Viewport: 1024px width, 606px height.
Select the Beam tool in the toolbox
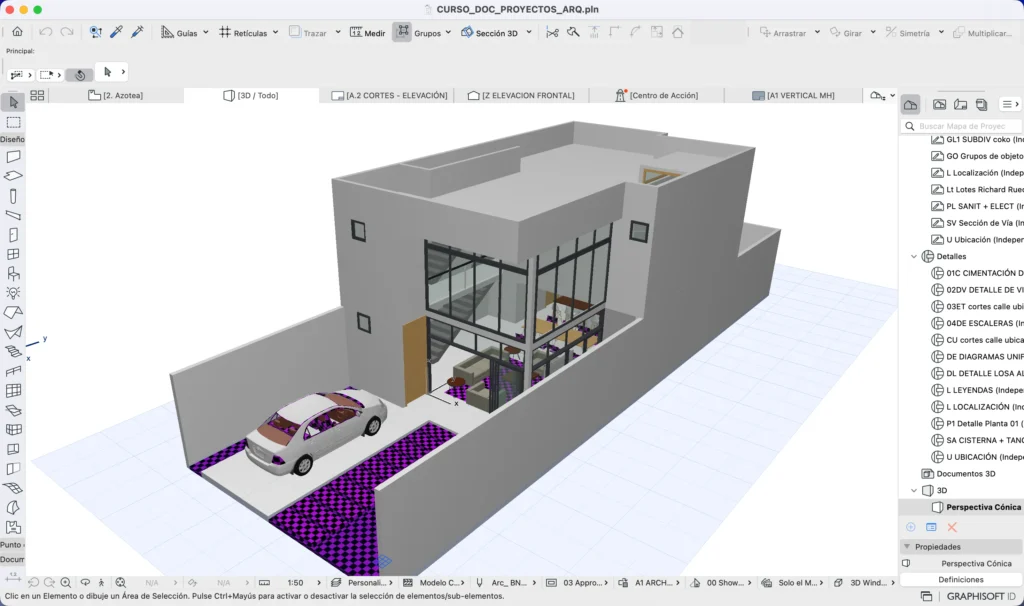pyautogui.click(x=13, y=215)
